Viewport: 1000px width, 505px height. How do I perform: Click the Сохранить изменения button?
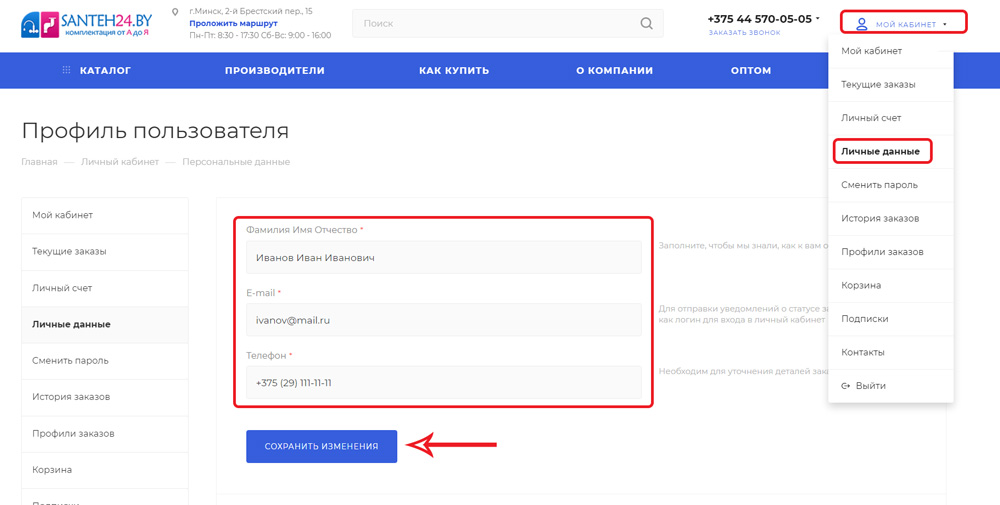click(x=321, y=446)
